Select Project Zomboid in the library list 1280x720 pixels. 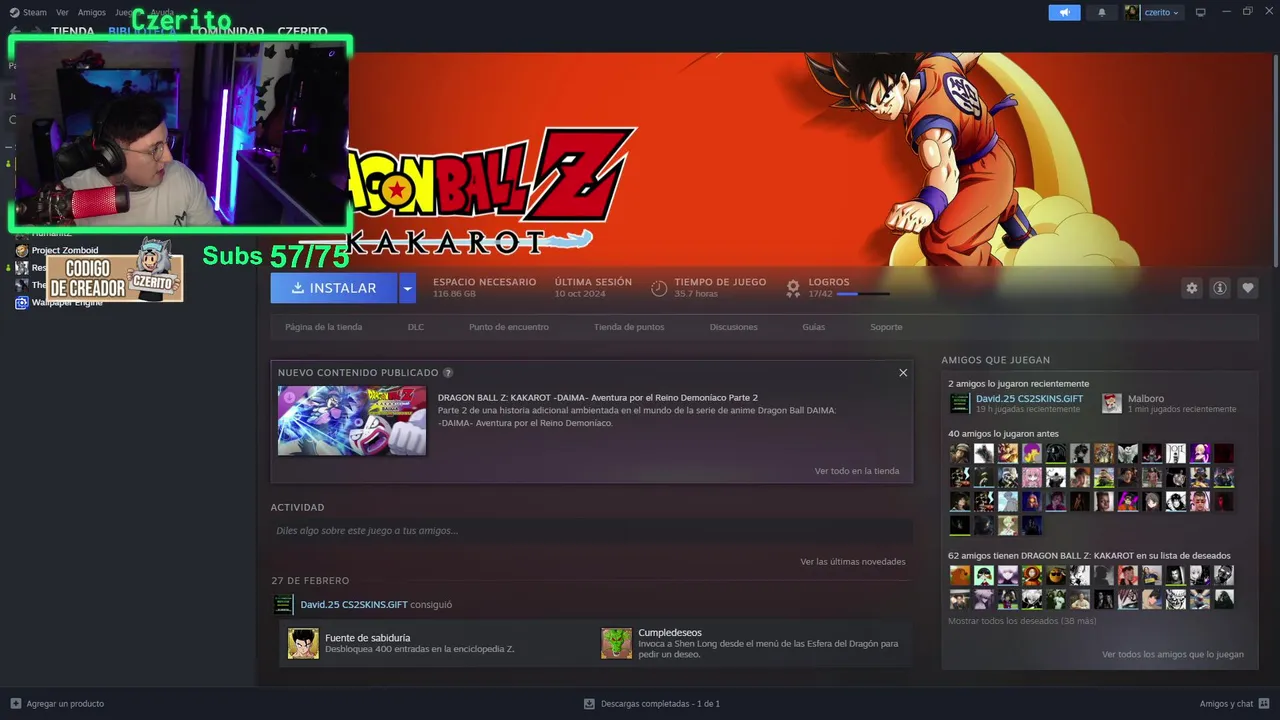[65, 250]
